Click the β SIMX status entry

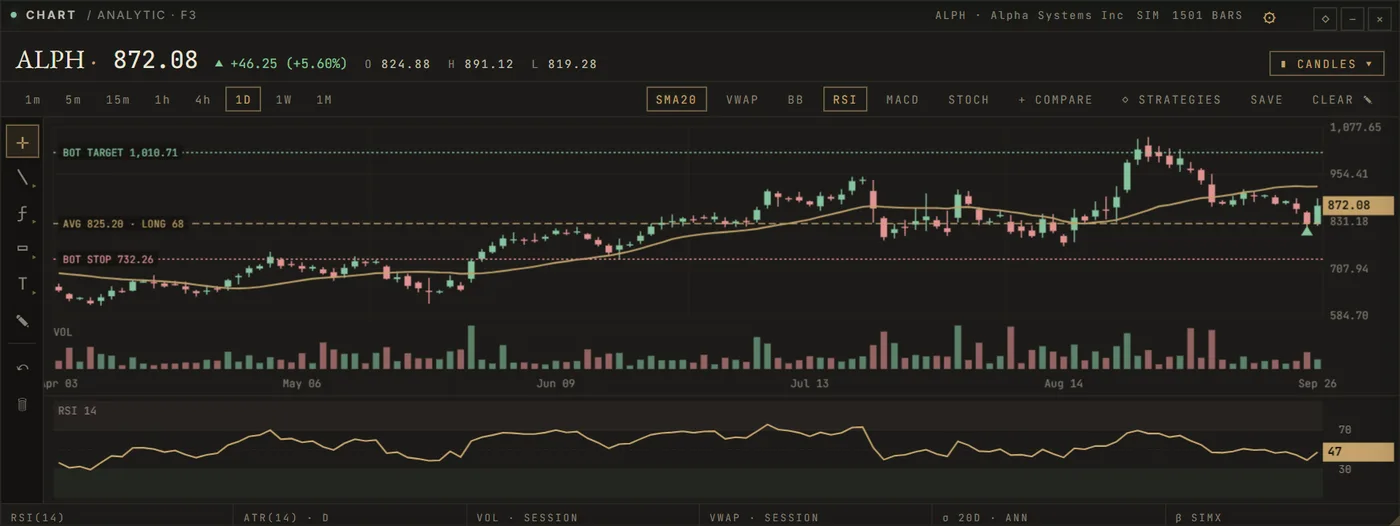click(1200, 518)
